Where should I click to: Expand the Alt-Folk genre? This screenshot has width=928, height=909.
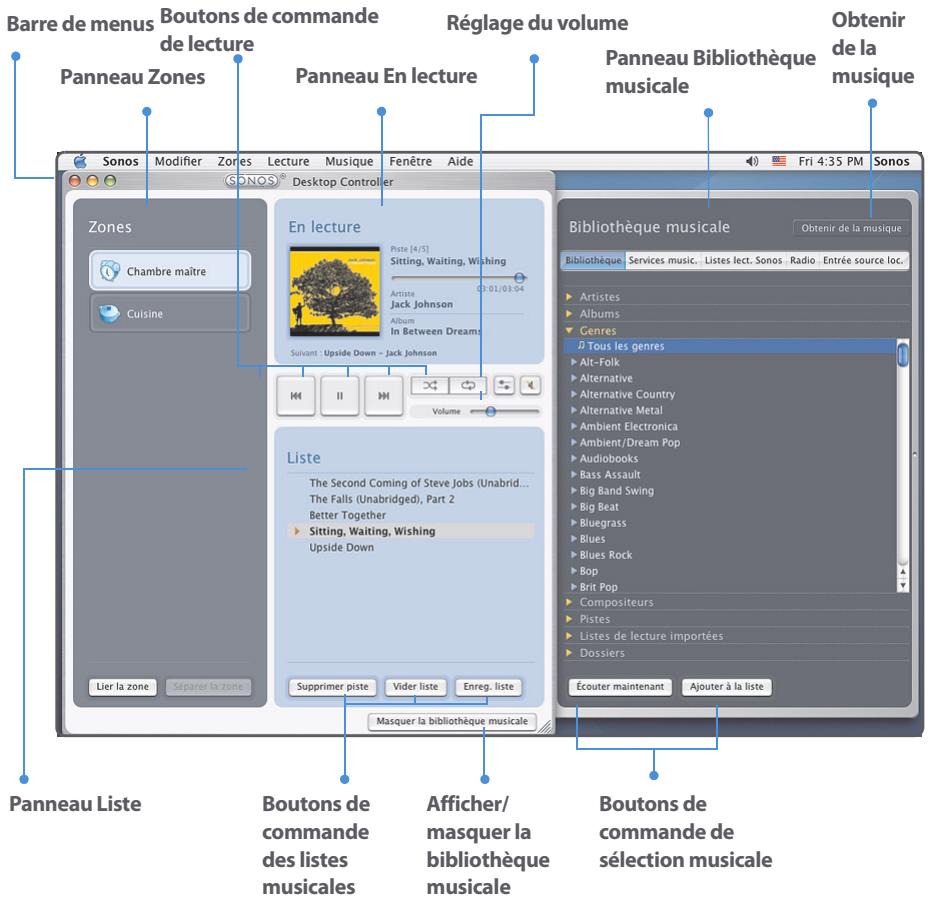pyautogui.click(x=573, y=362)
